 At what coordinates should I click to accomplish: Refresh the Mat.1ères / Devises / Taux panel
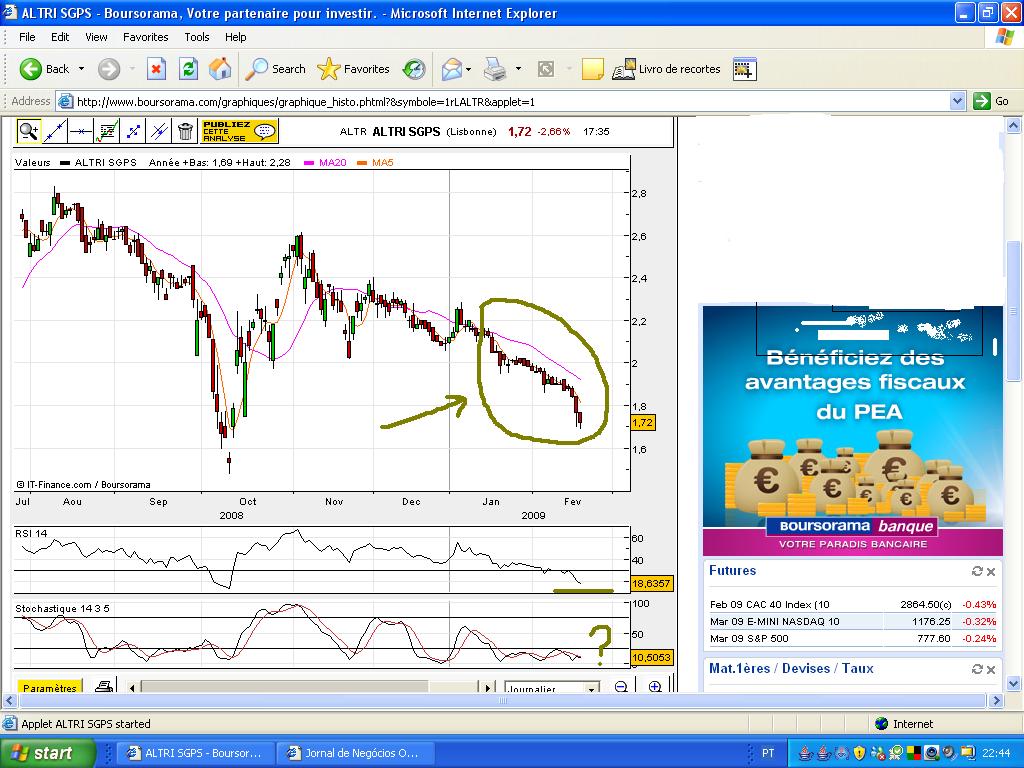point(977,669)
